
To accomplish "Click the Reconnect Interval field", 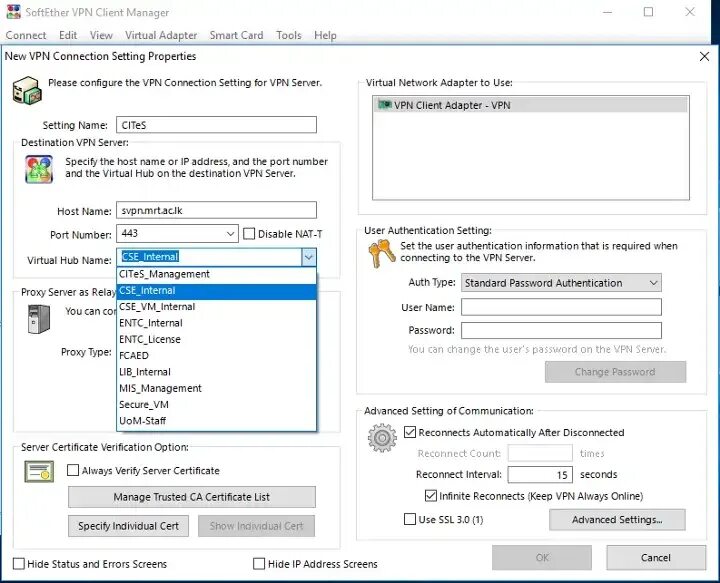I will 540,475.
